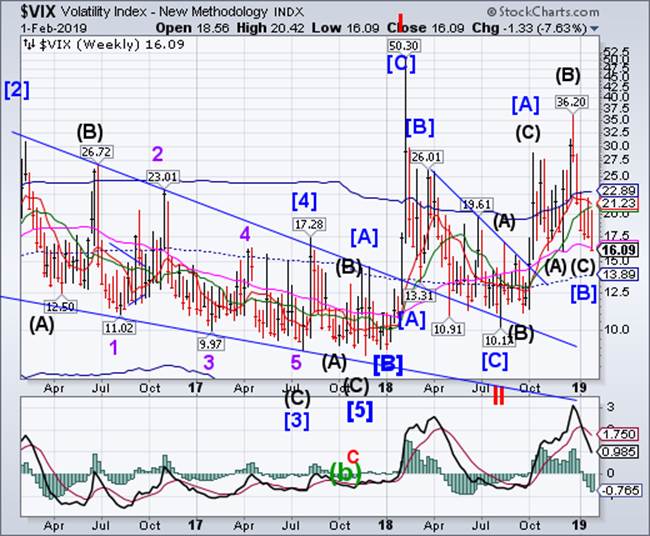Select the $VIX ticker symbol in the title

(38, 12)
